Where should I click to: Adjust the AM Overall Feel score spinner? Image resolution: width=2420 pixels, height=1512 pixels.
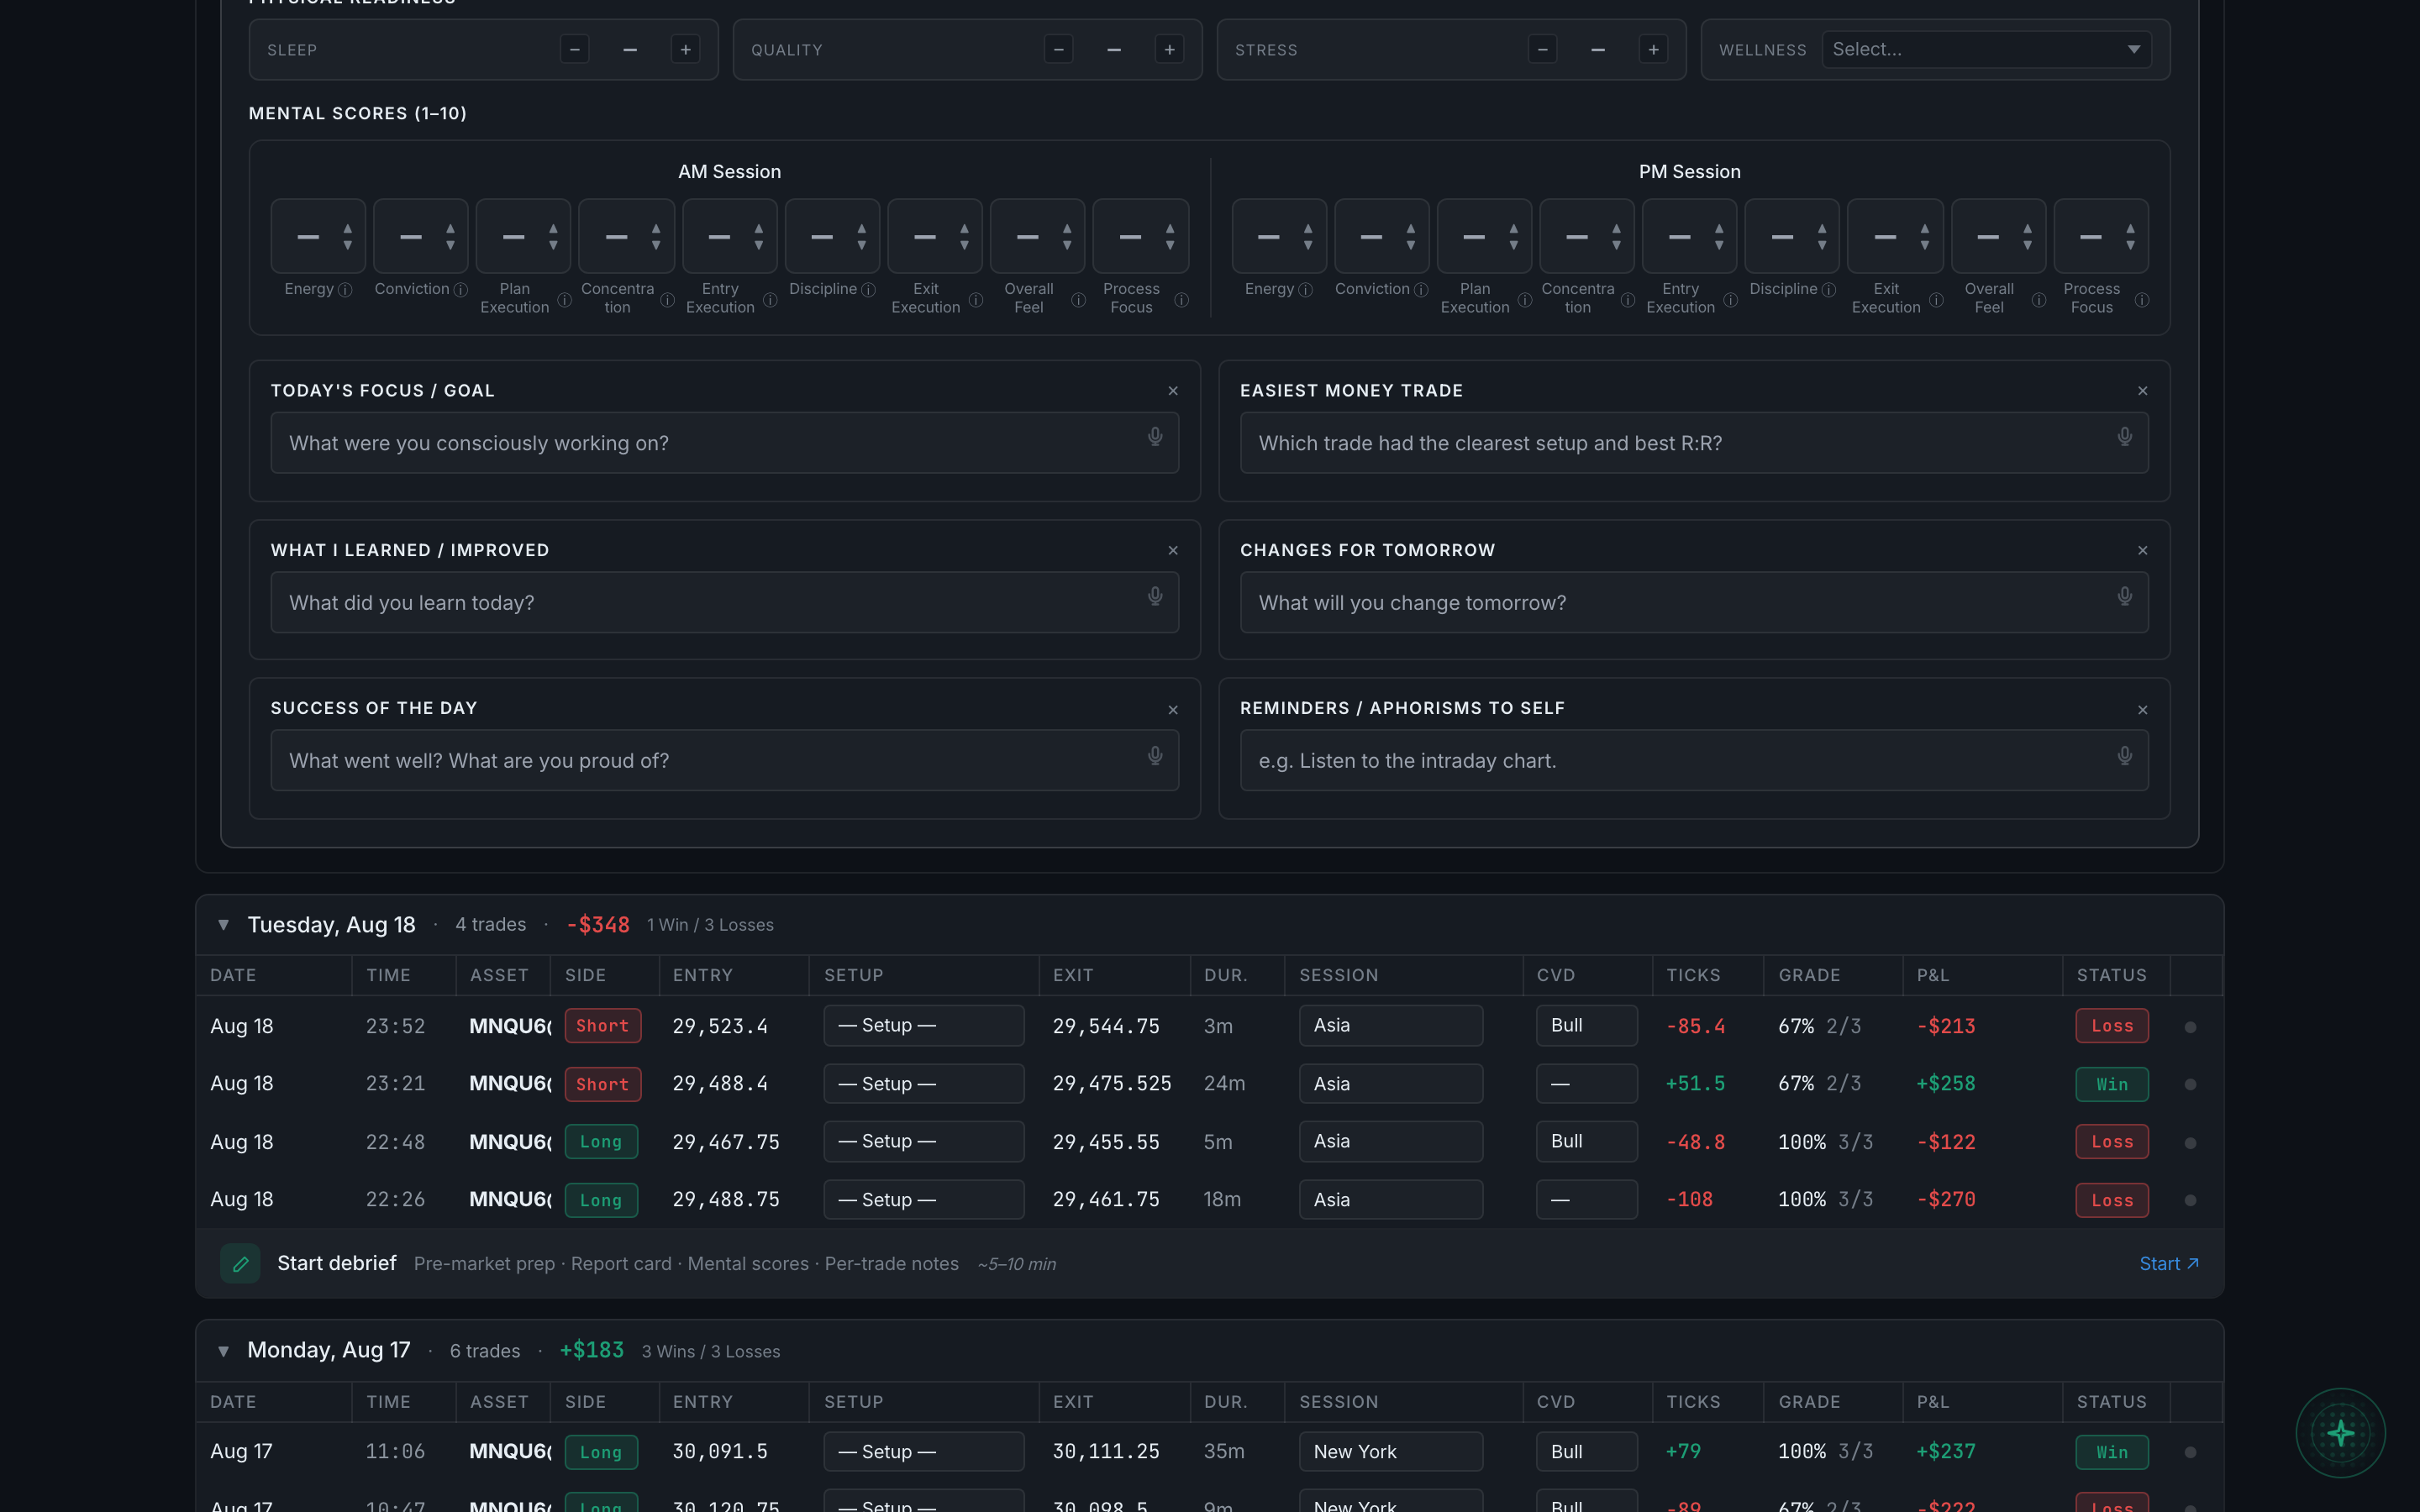[1067, 237]
